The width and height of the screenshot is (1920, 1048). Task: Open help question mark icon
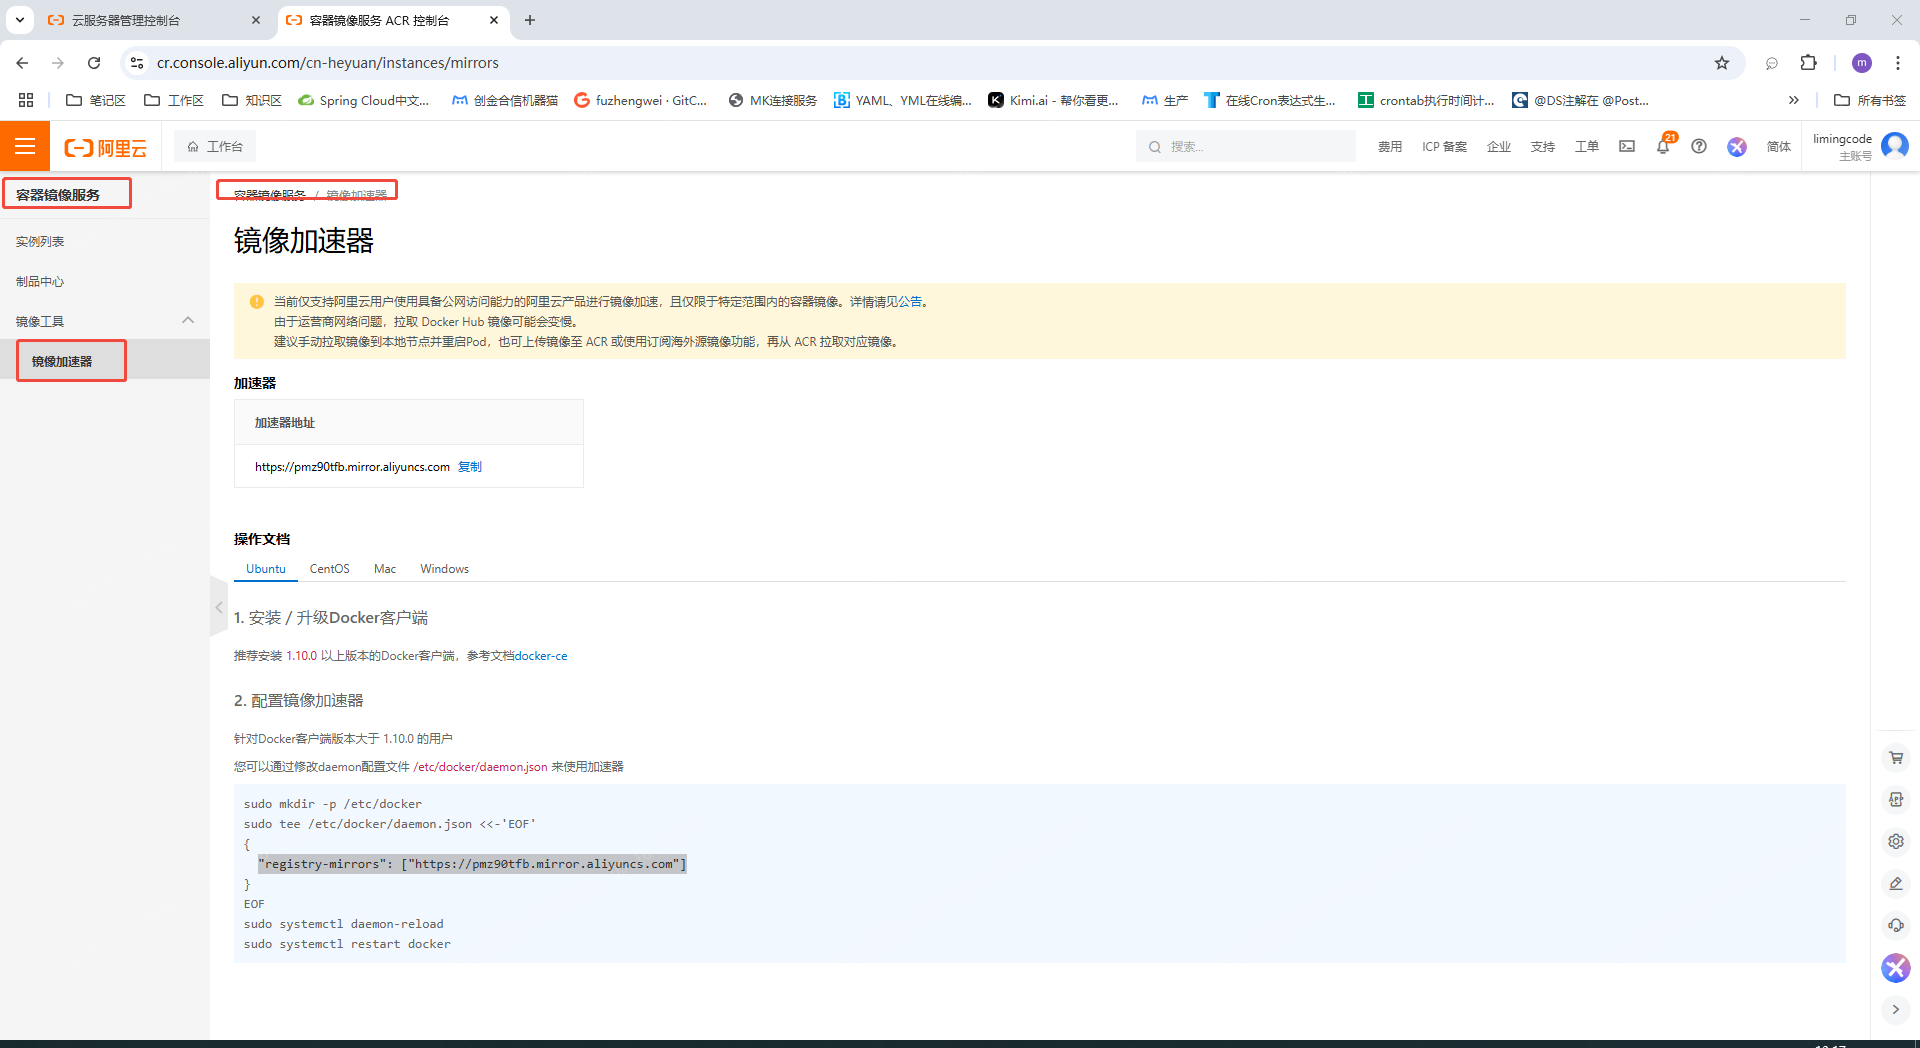(1699, 146)
